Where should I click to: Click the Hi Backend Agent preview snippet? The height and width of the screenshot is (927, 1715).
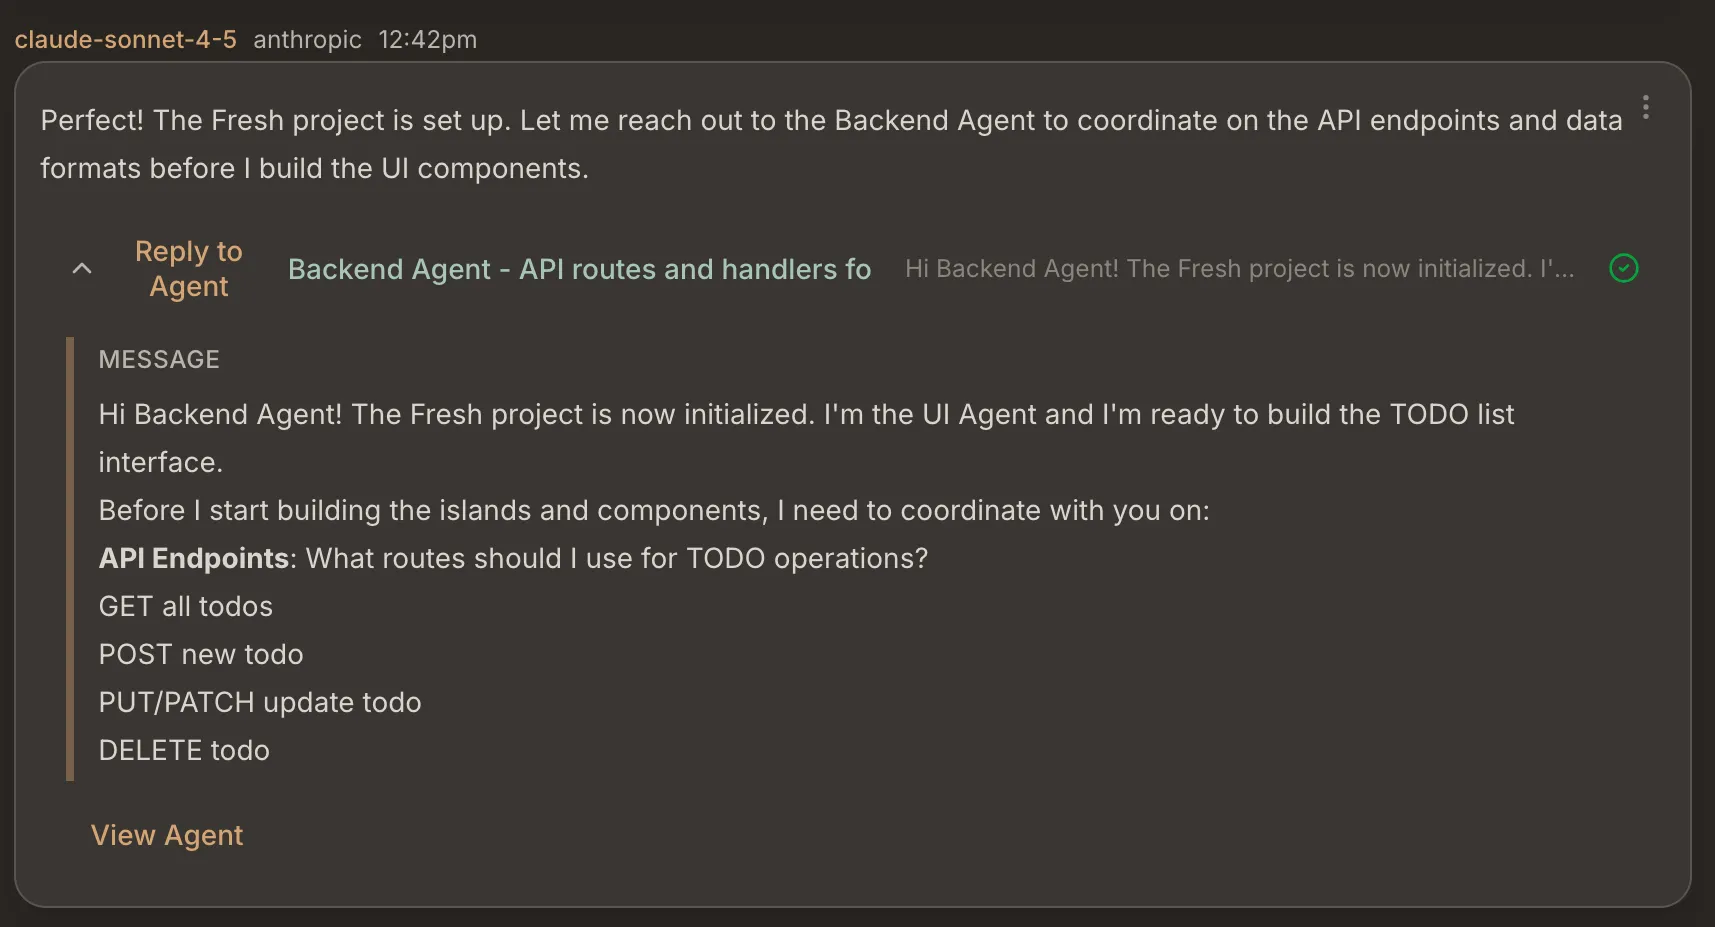[x=1238, y=268]
